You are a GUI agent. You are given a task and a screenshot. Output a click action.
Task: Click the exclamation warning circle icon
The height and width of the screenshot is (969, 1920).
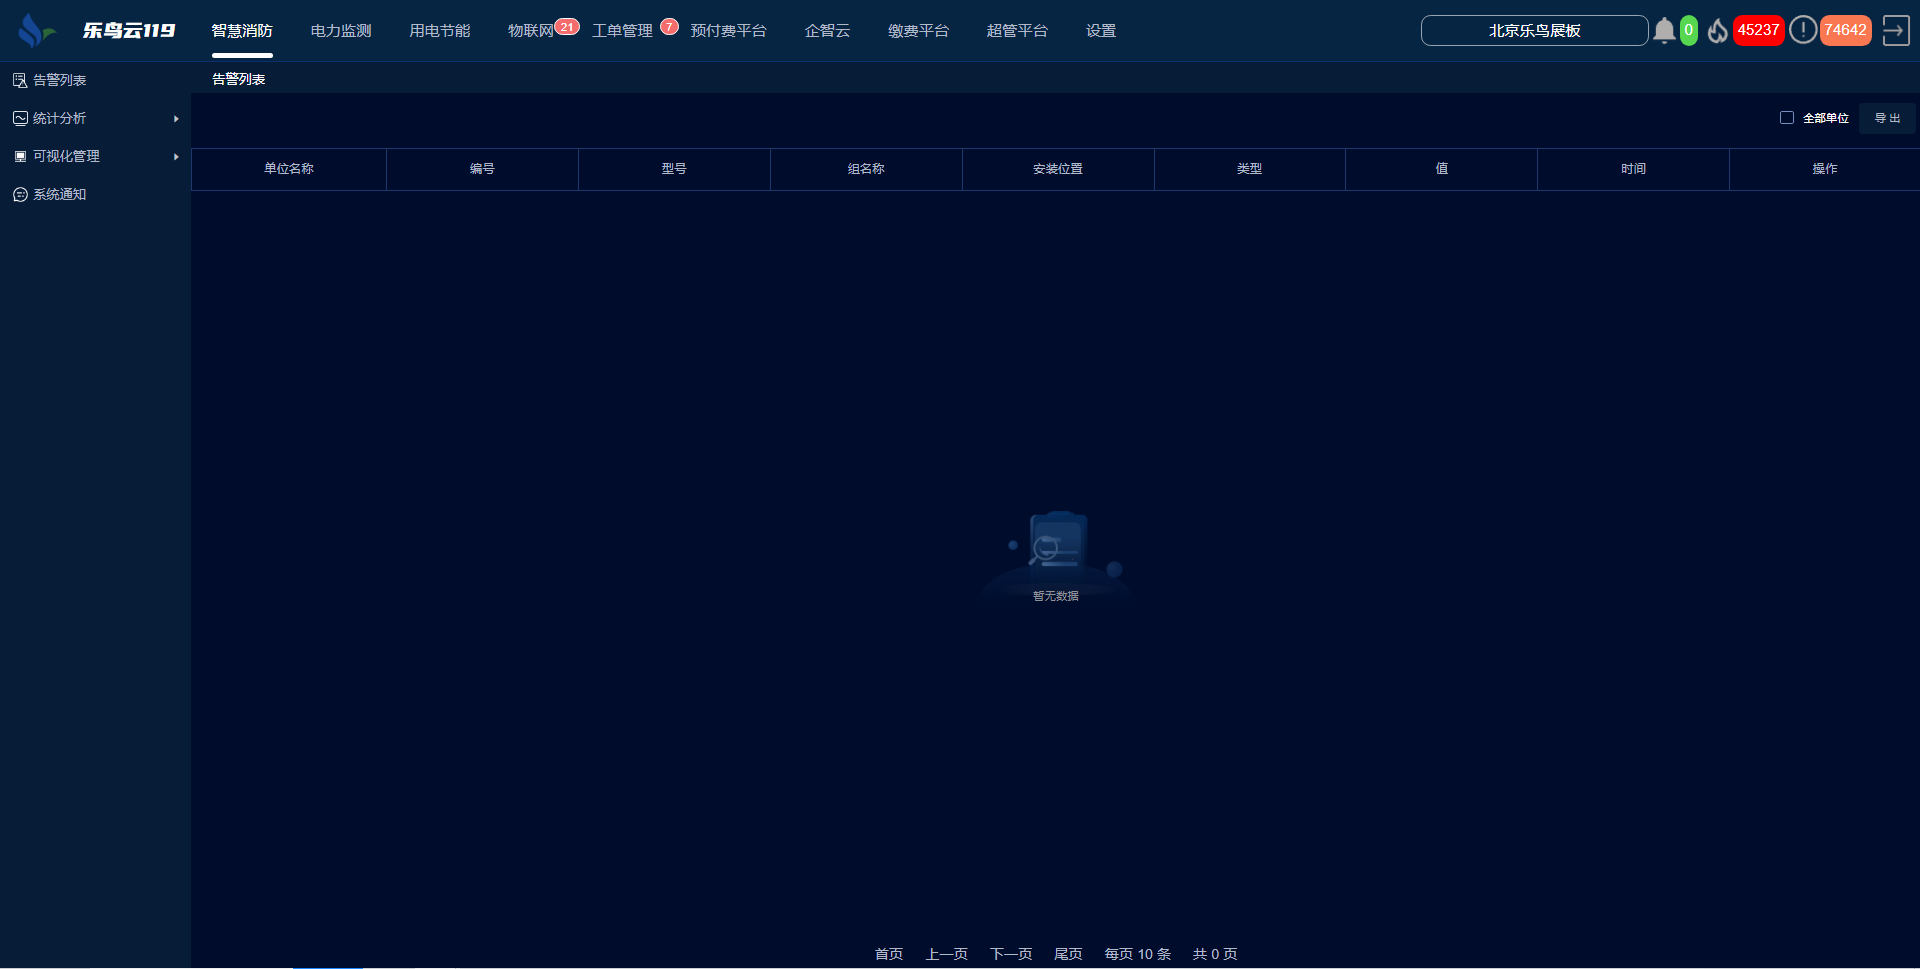pyautogui.click(x=1802, y=30)
